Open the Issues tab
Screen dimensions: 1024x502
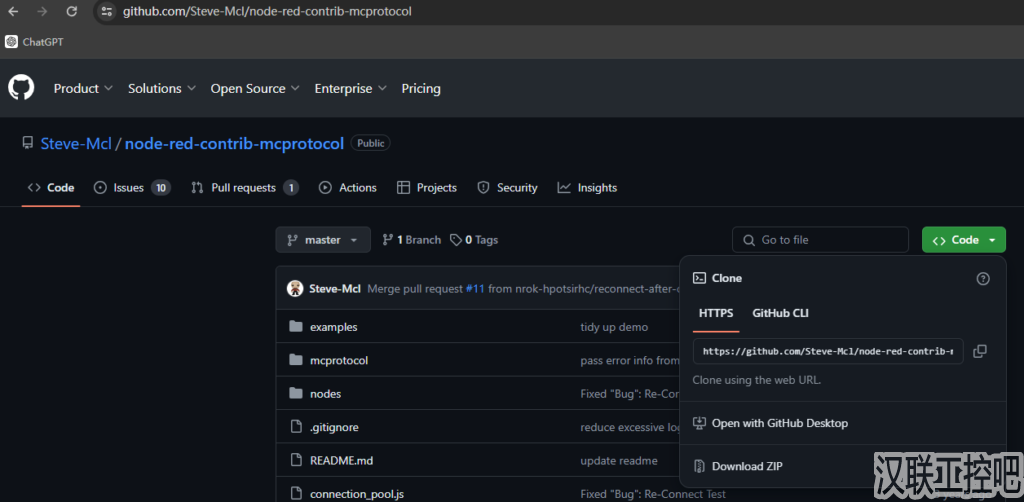pyautogui.click(x=133, y=187)
